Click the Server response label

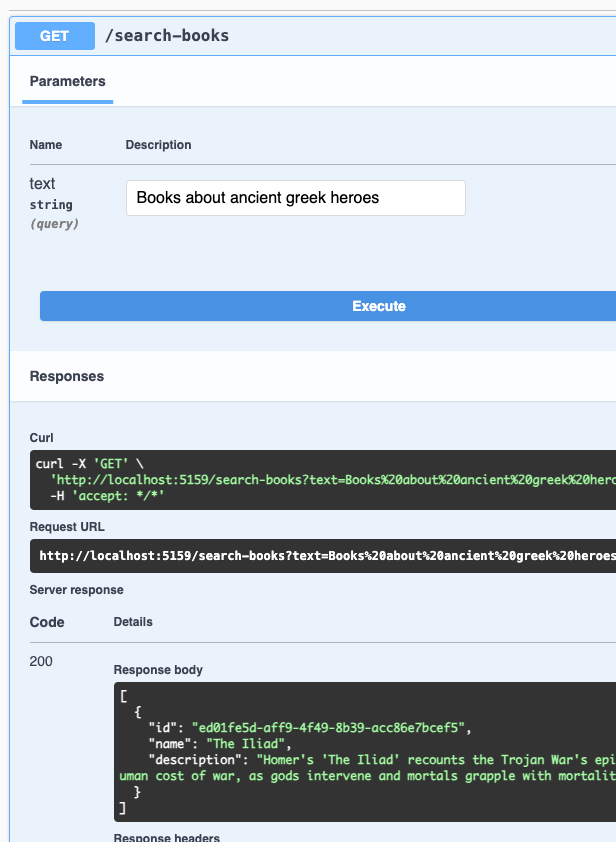(x=76, y=590)
